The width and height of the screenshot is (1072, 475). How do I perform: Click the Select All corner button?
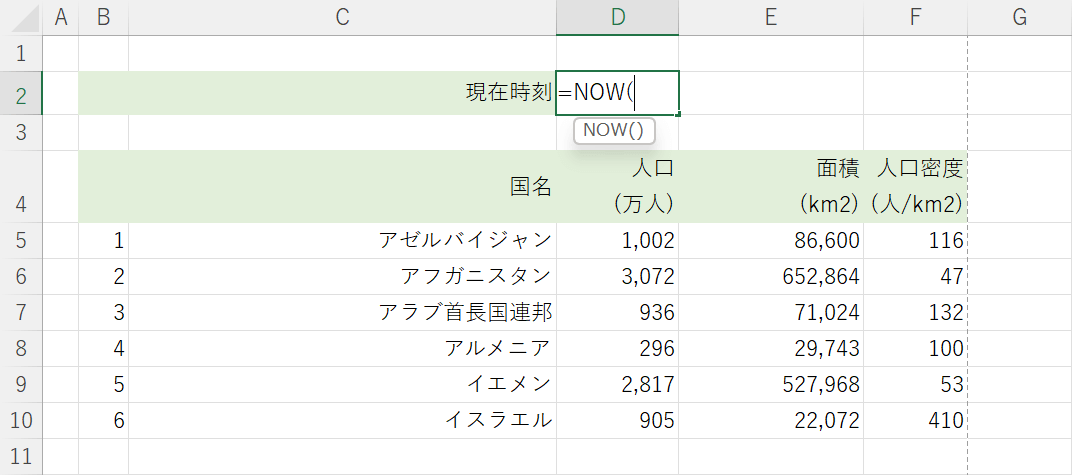pyautogui.click(x=22, y=17)
